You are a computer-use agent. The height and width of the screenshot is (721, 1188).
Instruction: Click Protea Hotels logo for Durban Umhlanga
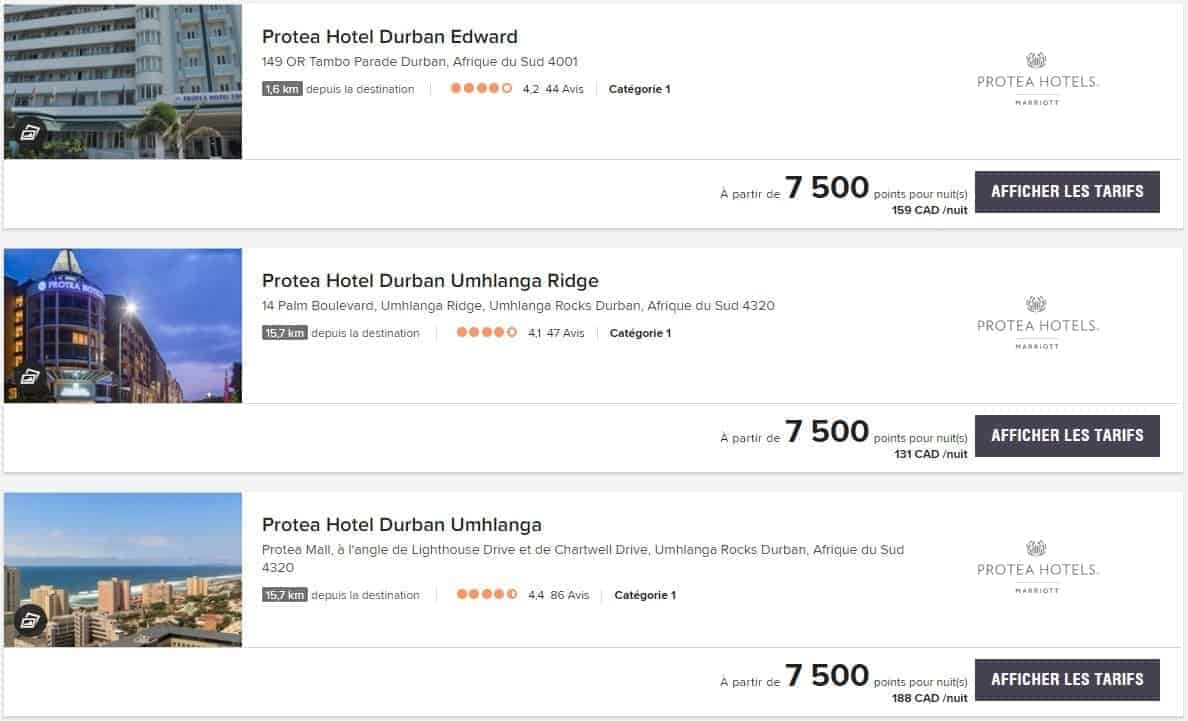tap(1037, 568)
